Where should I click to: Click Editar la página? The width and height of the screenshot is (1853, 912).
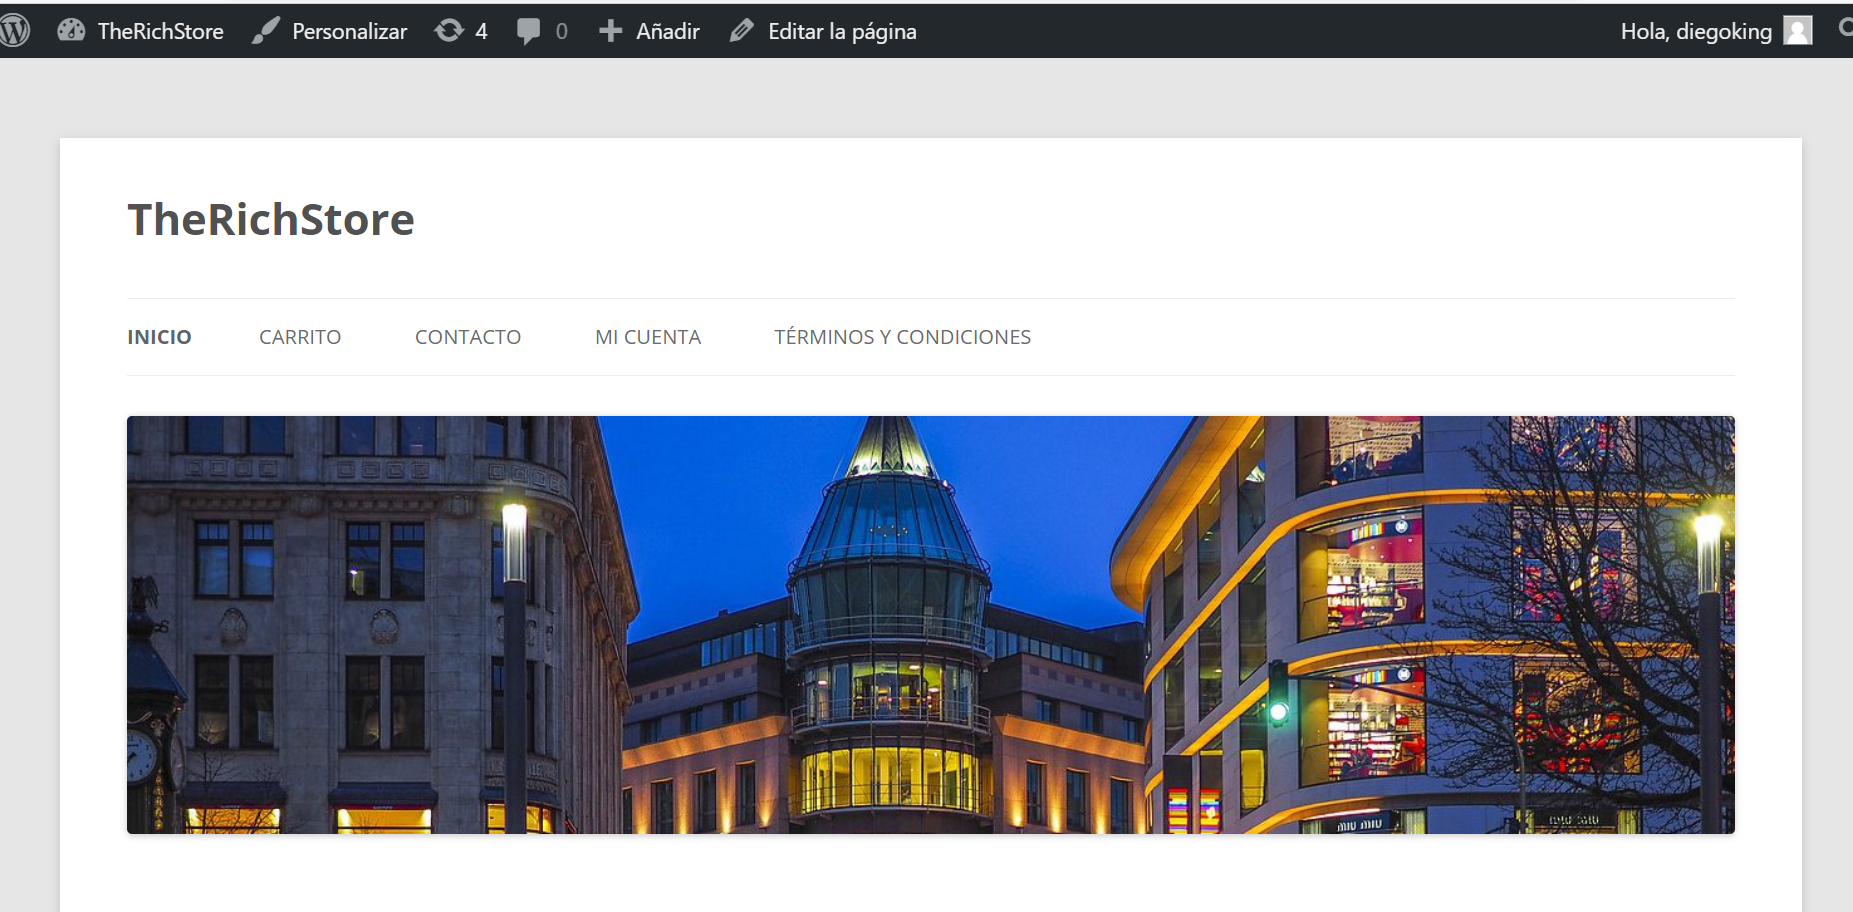(842, 31)
